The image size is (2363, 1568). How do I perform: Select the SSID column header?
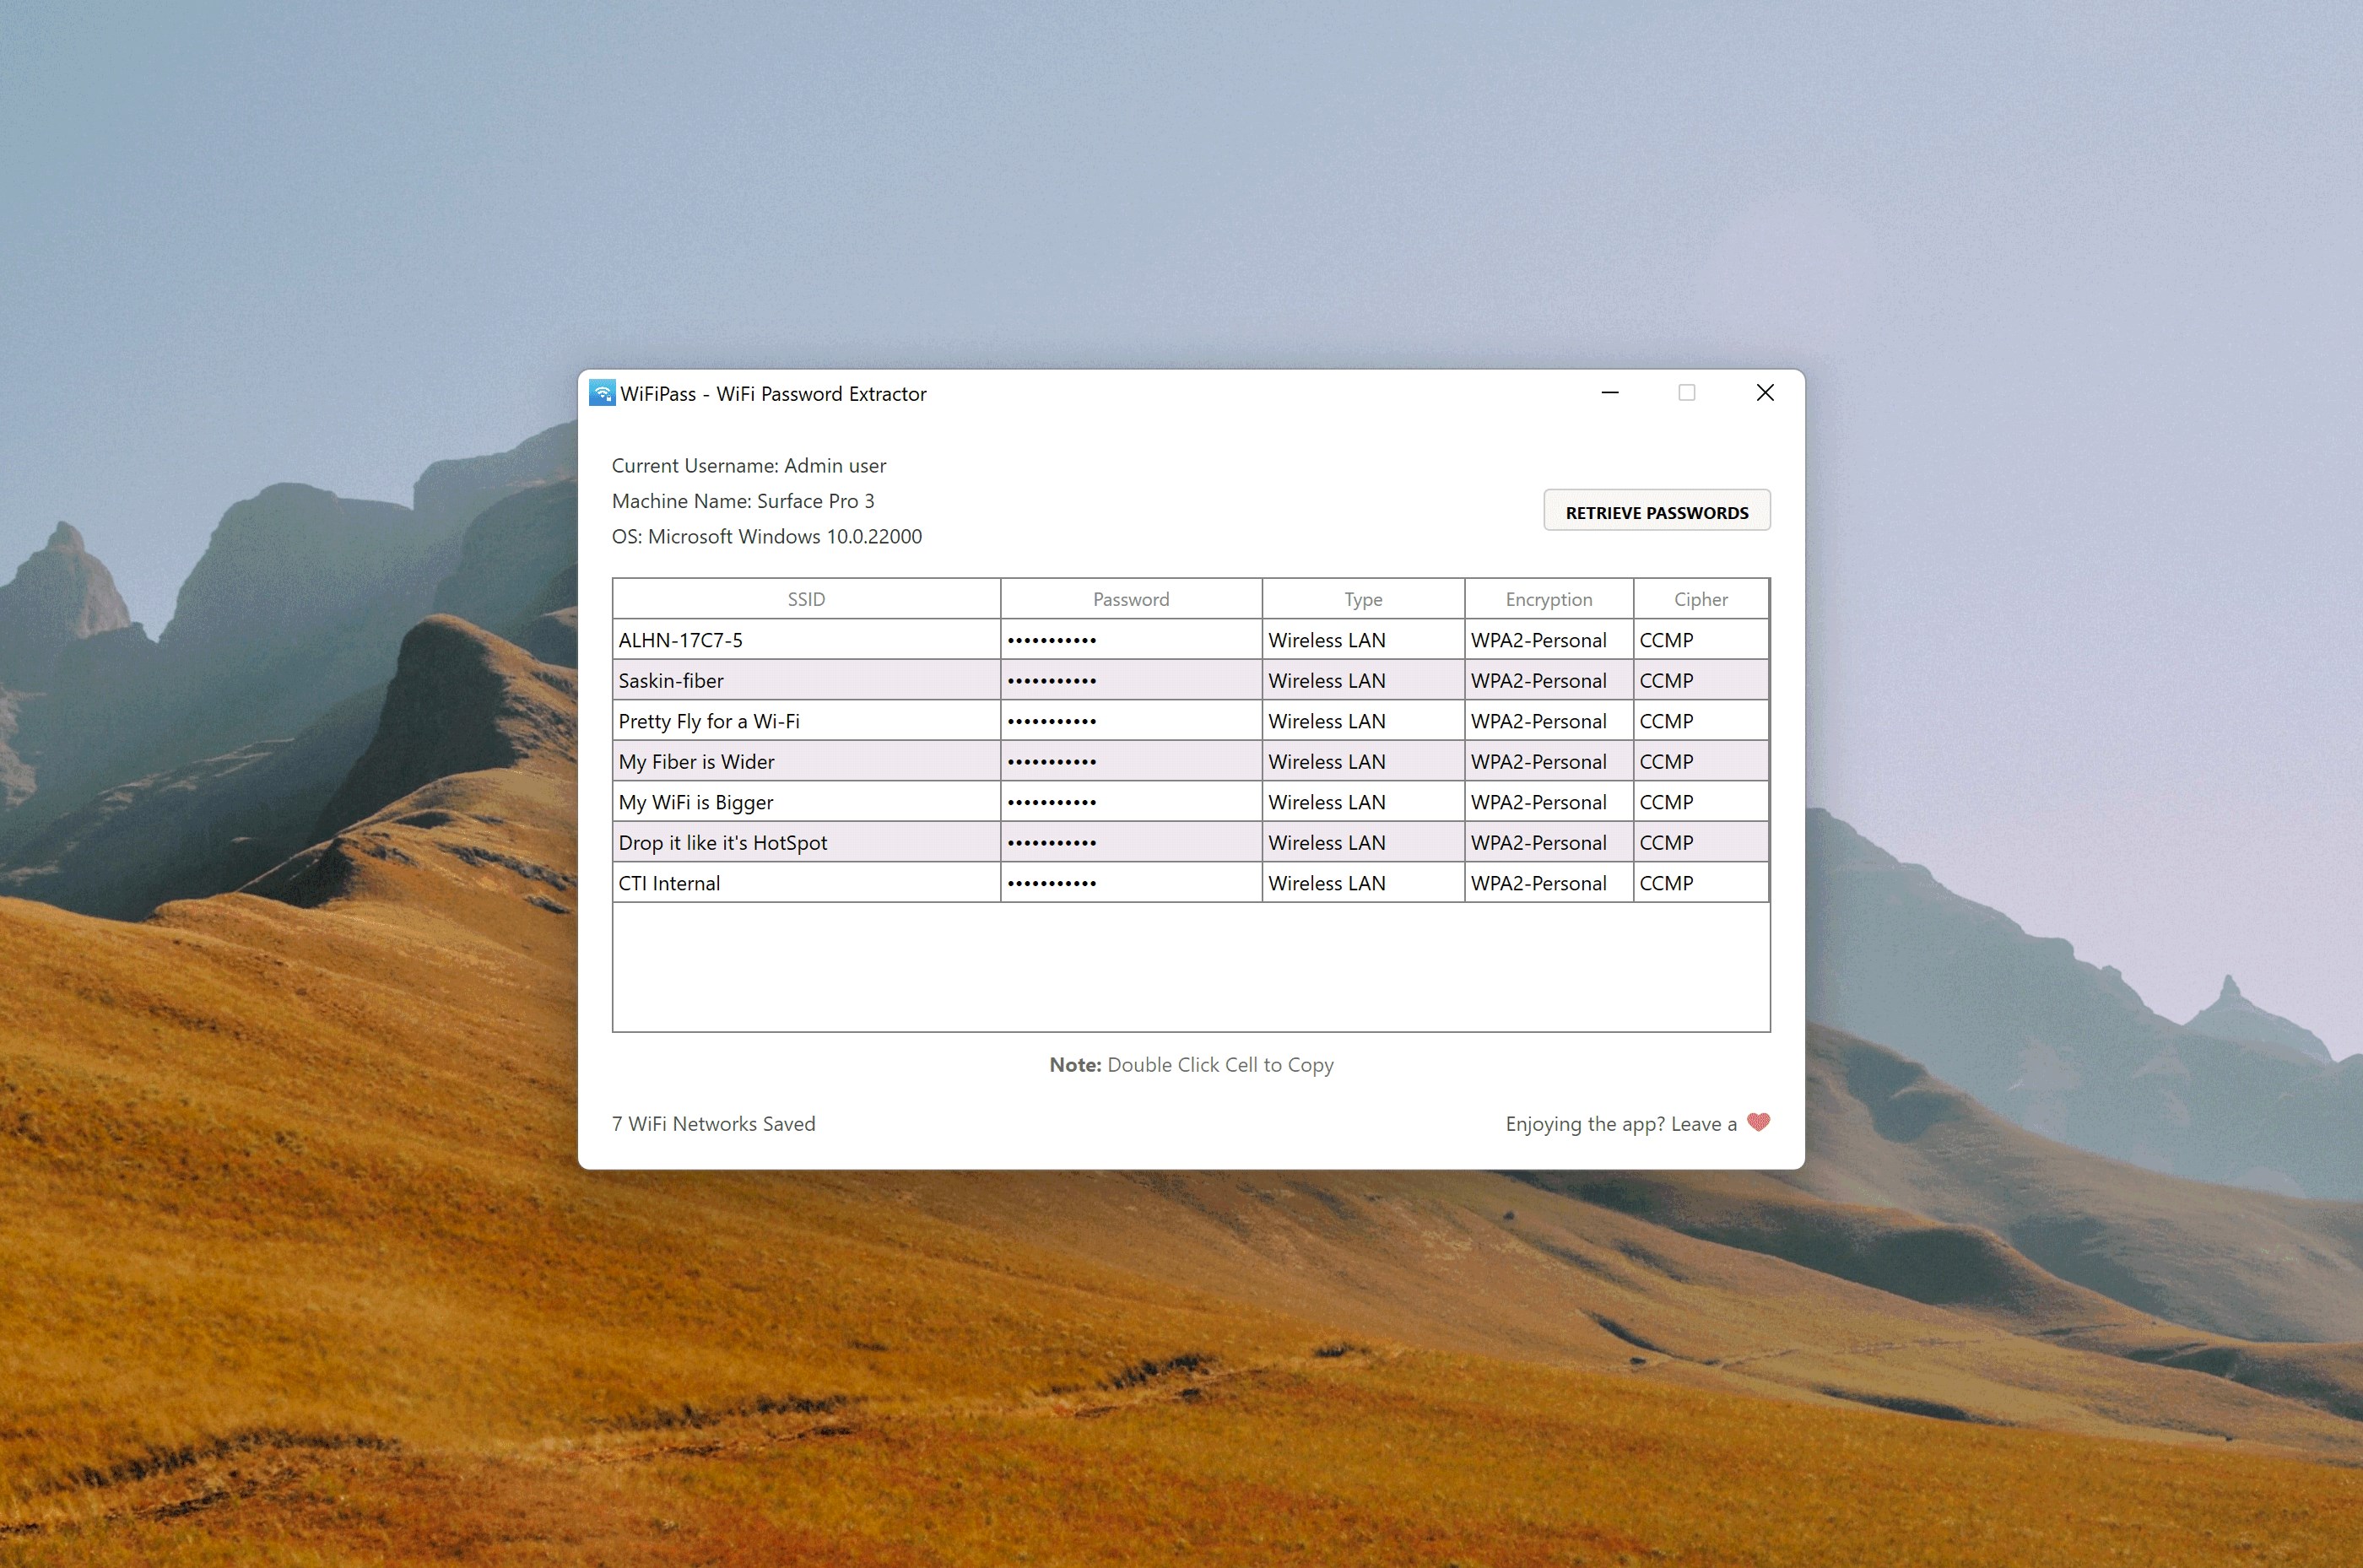(x=805, y=598)
